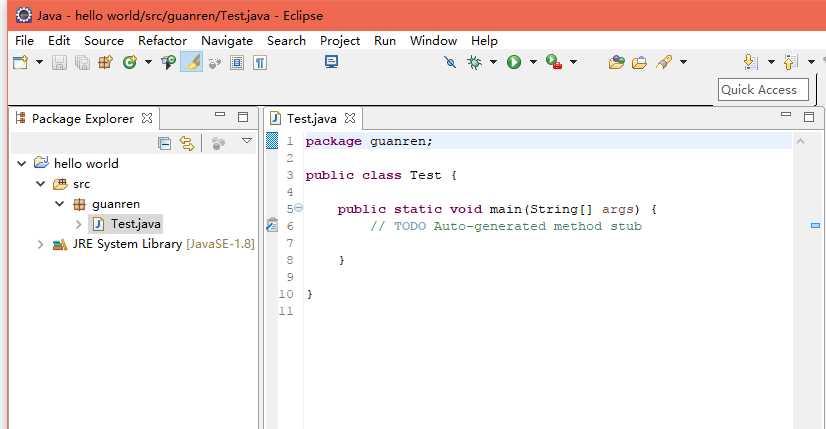Expand the Test.java tree node

coord(78,225)
